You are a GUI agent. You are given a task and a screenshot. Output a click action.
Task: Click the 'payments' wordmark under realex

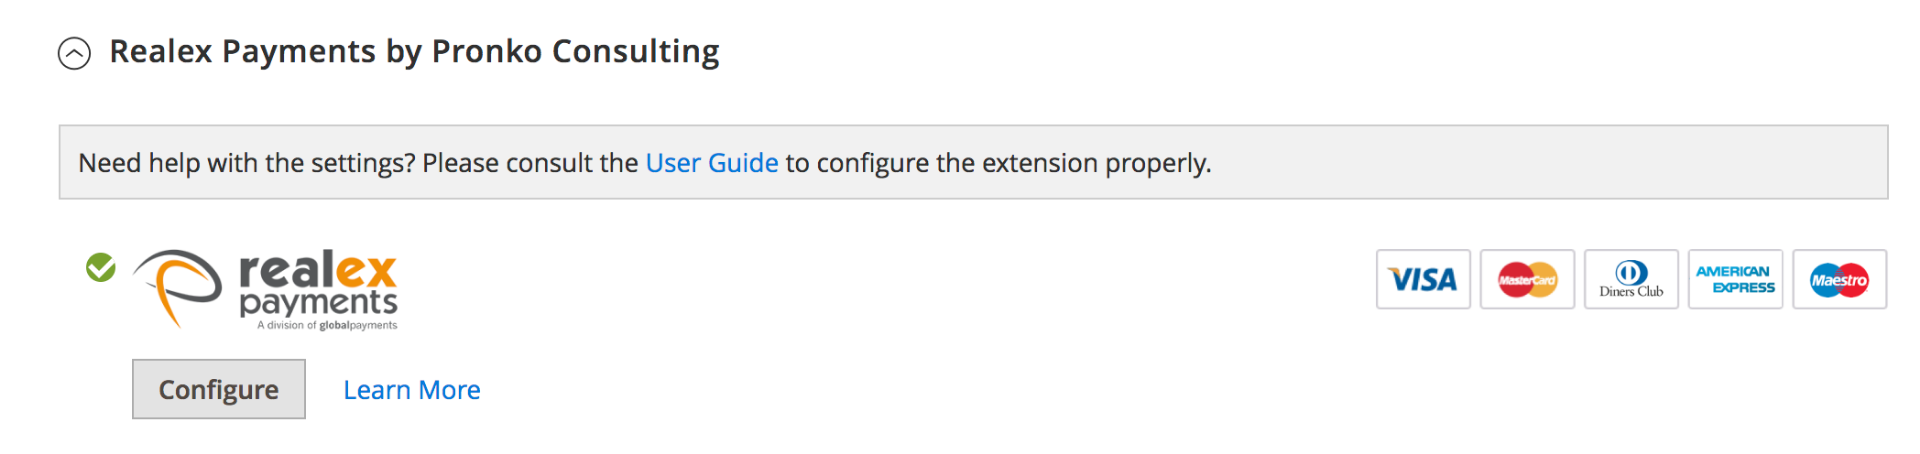[319, 303]
